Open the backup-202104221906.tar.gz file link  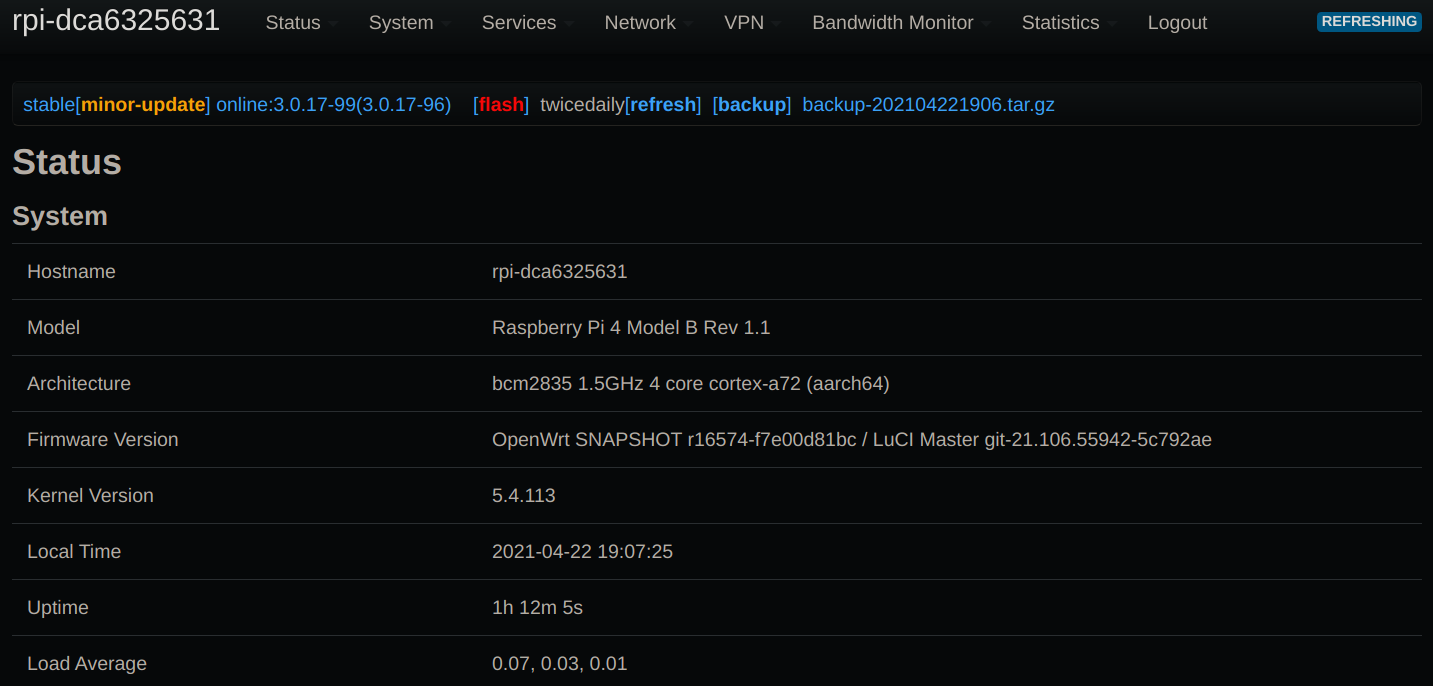[x=928, y=105]
